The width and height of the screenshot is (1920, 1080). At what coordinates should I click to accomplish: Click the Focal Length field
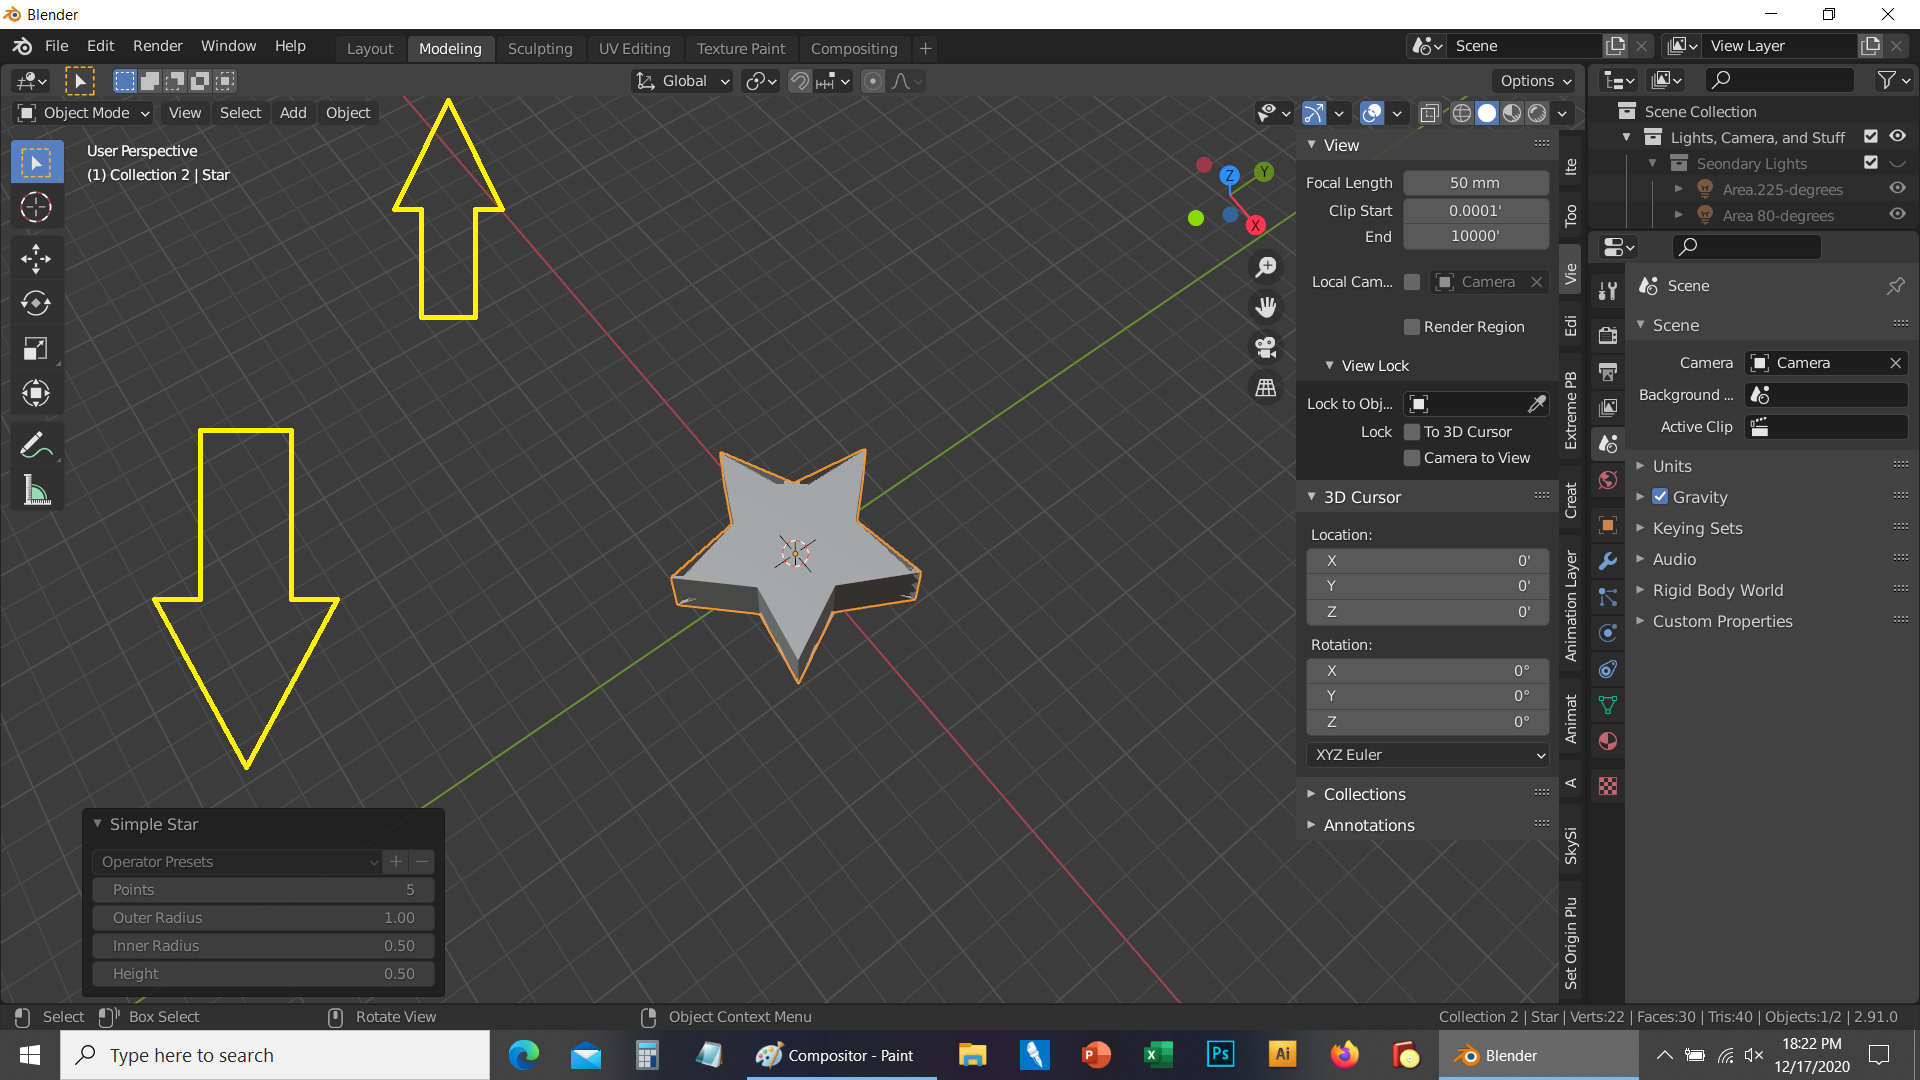1475,183
